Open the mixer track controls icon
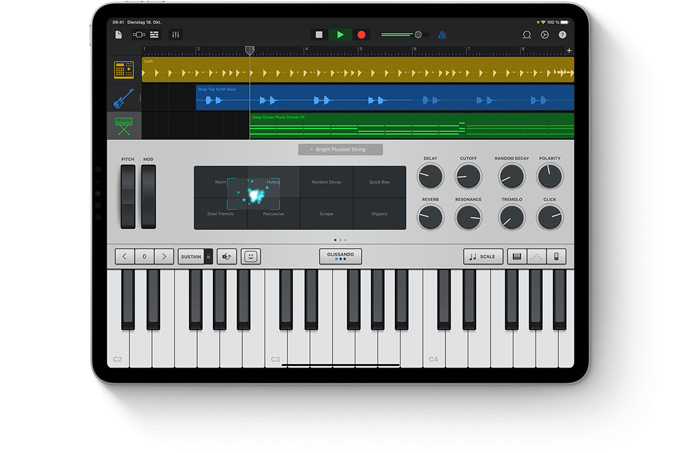 tap(176, 35)
